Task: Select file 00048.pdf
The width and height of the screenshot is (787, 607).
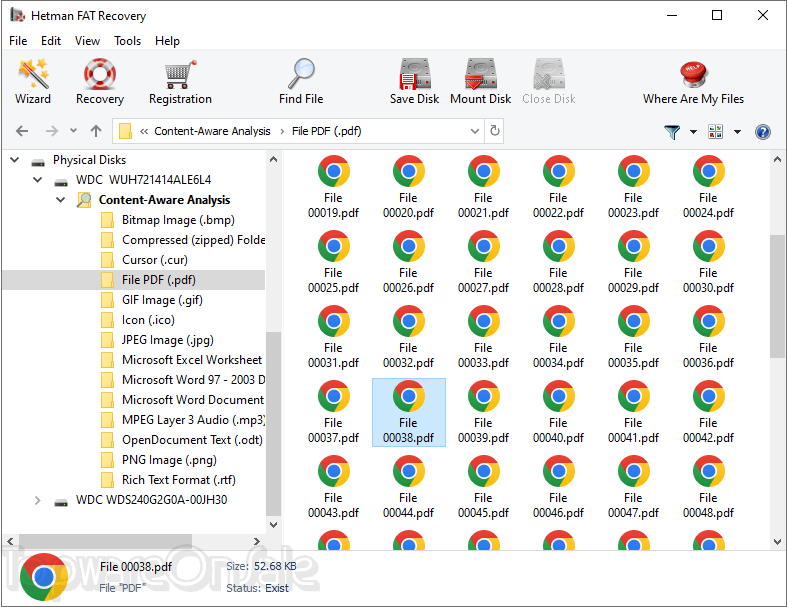Action: tap(708, 487)
